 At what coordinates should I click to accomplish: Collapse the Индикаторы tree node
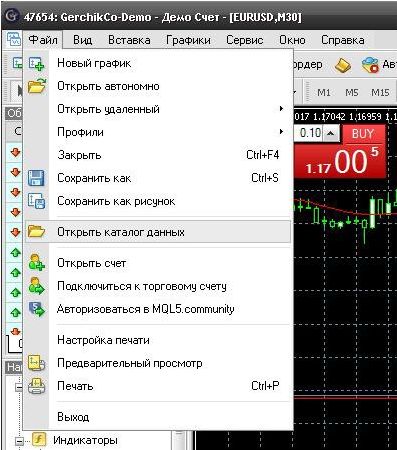[x=19, y=441]
